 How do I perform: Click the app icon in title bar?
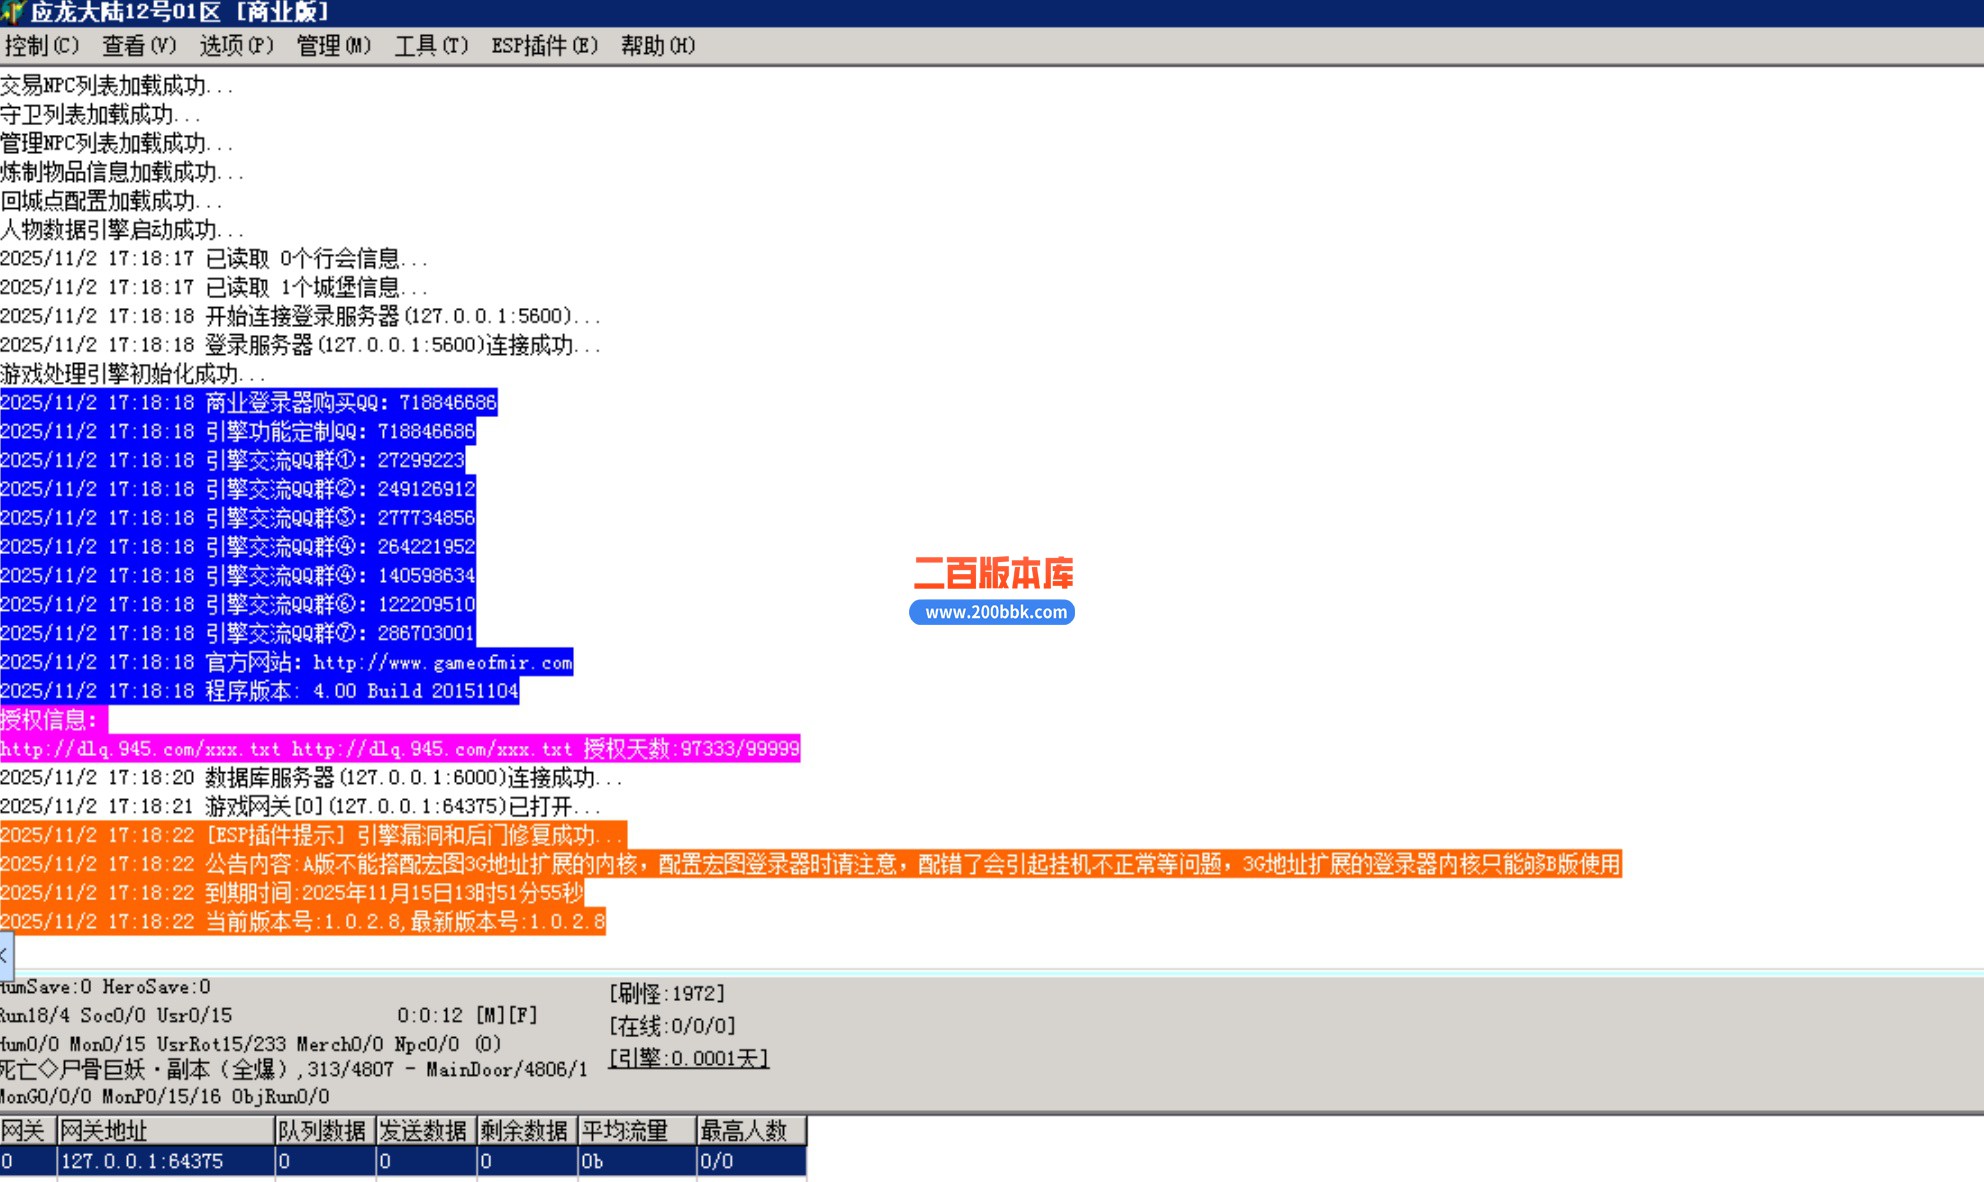tap(10, 12)
